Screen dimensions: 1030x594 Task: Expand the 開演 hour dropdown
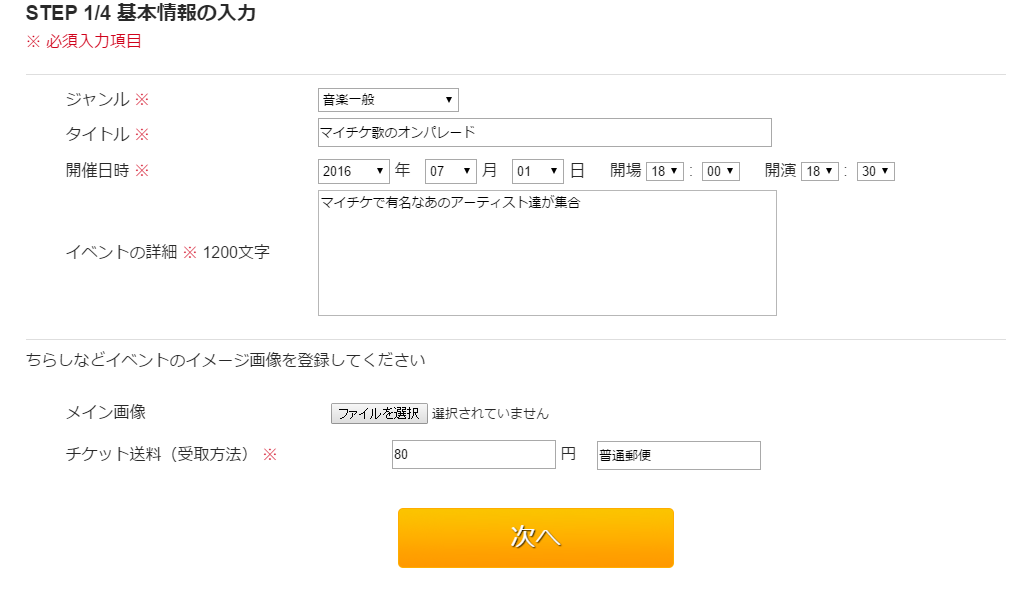coord(820,171)
